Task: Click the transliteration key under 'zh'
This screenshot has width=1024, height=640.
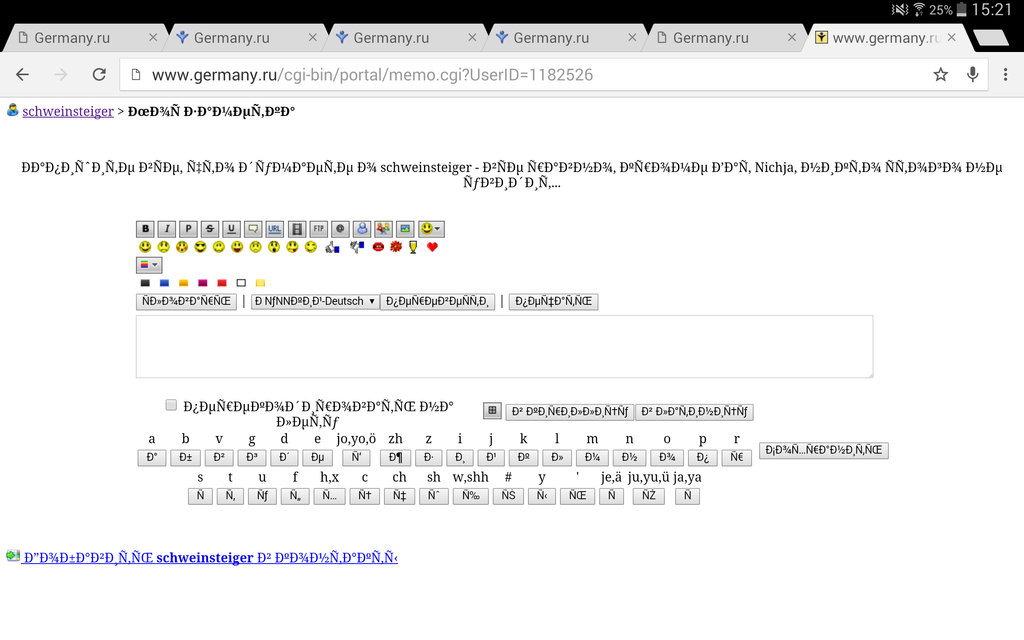Action: [395, 457]
